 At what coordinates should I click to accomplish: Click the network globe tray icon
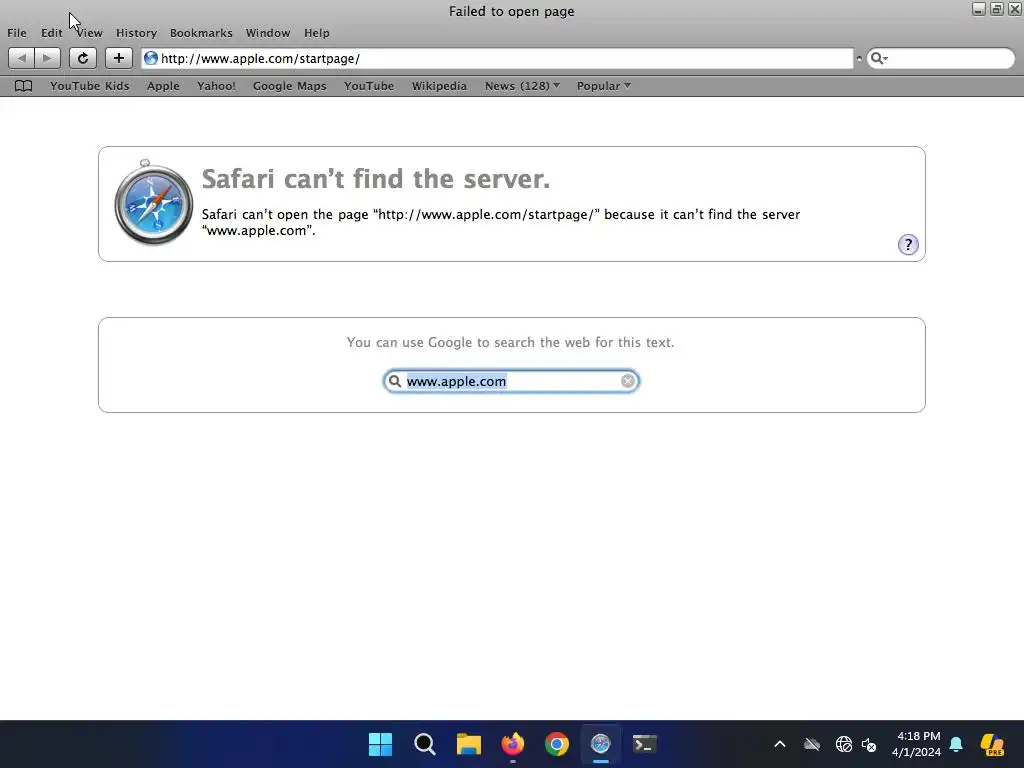pyautogui.click(x=844, y=744)
